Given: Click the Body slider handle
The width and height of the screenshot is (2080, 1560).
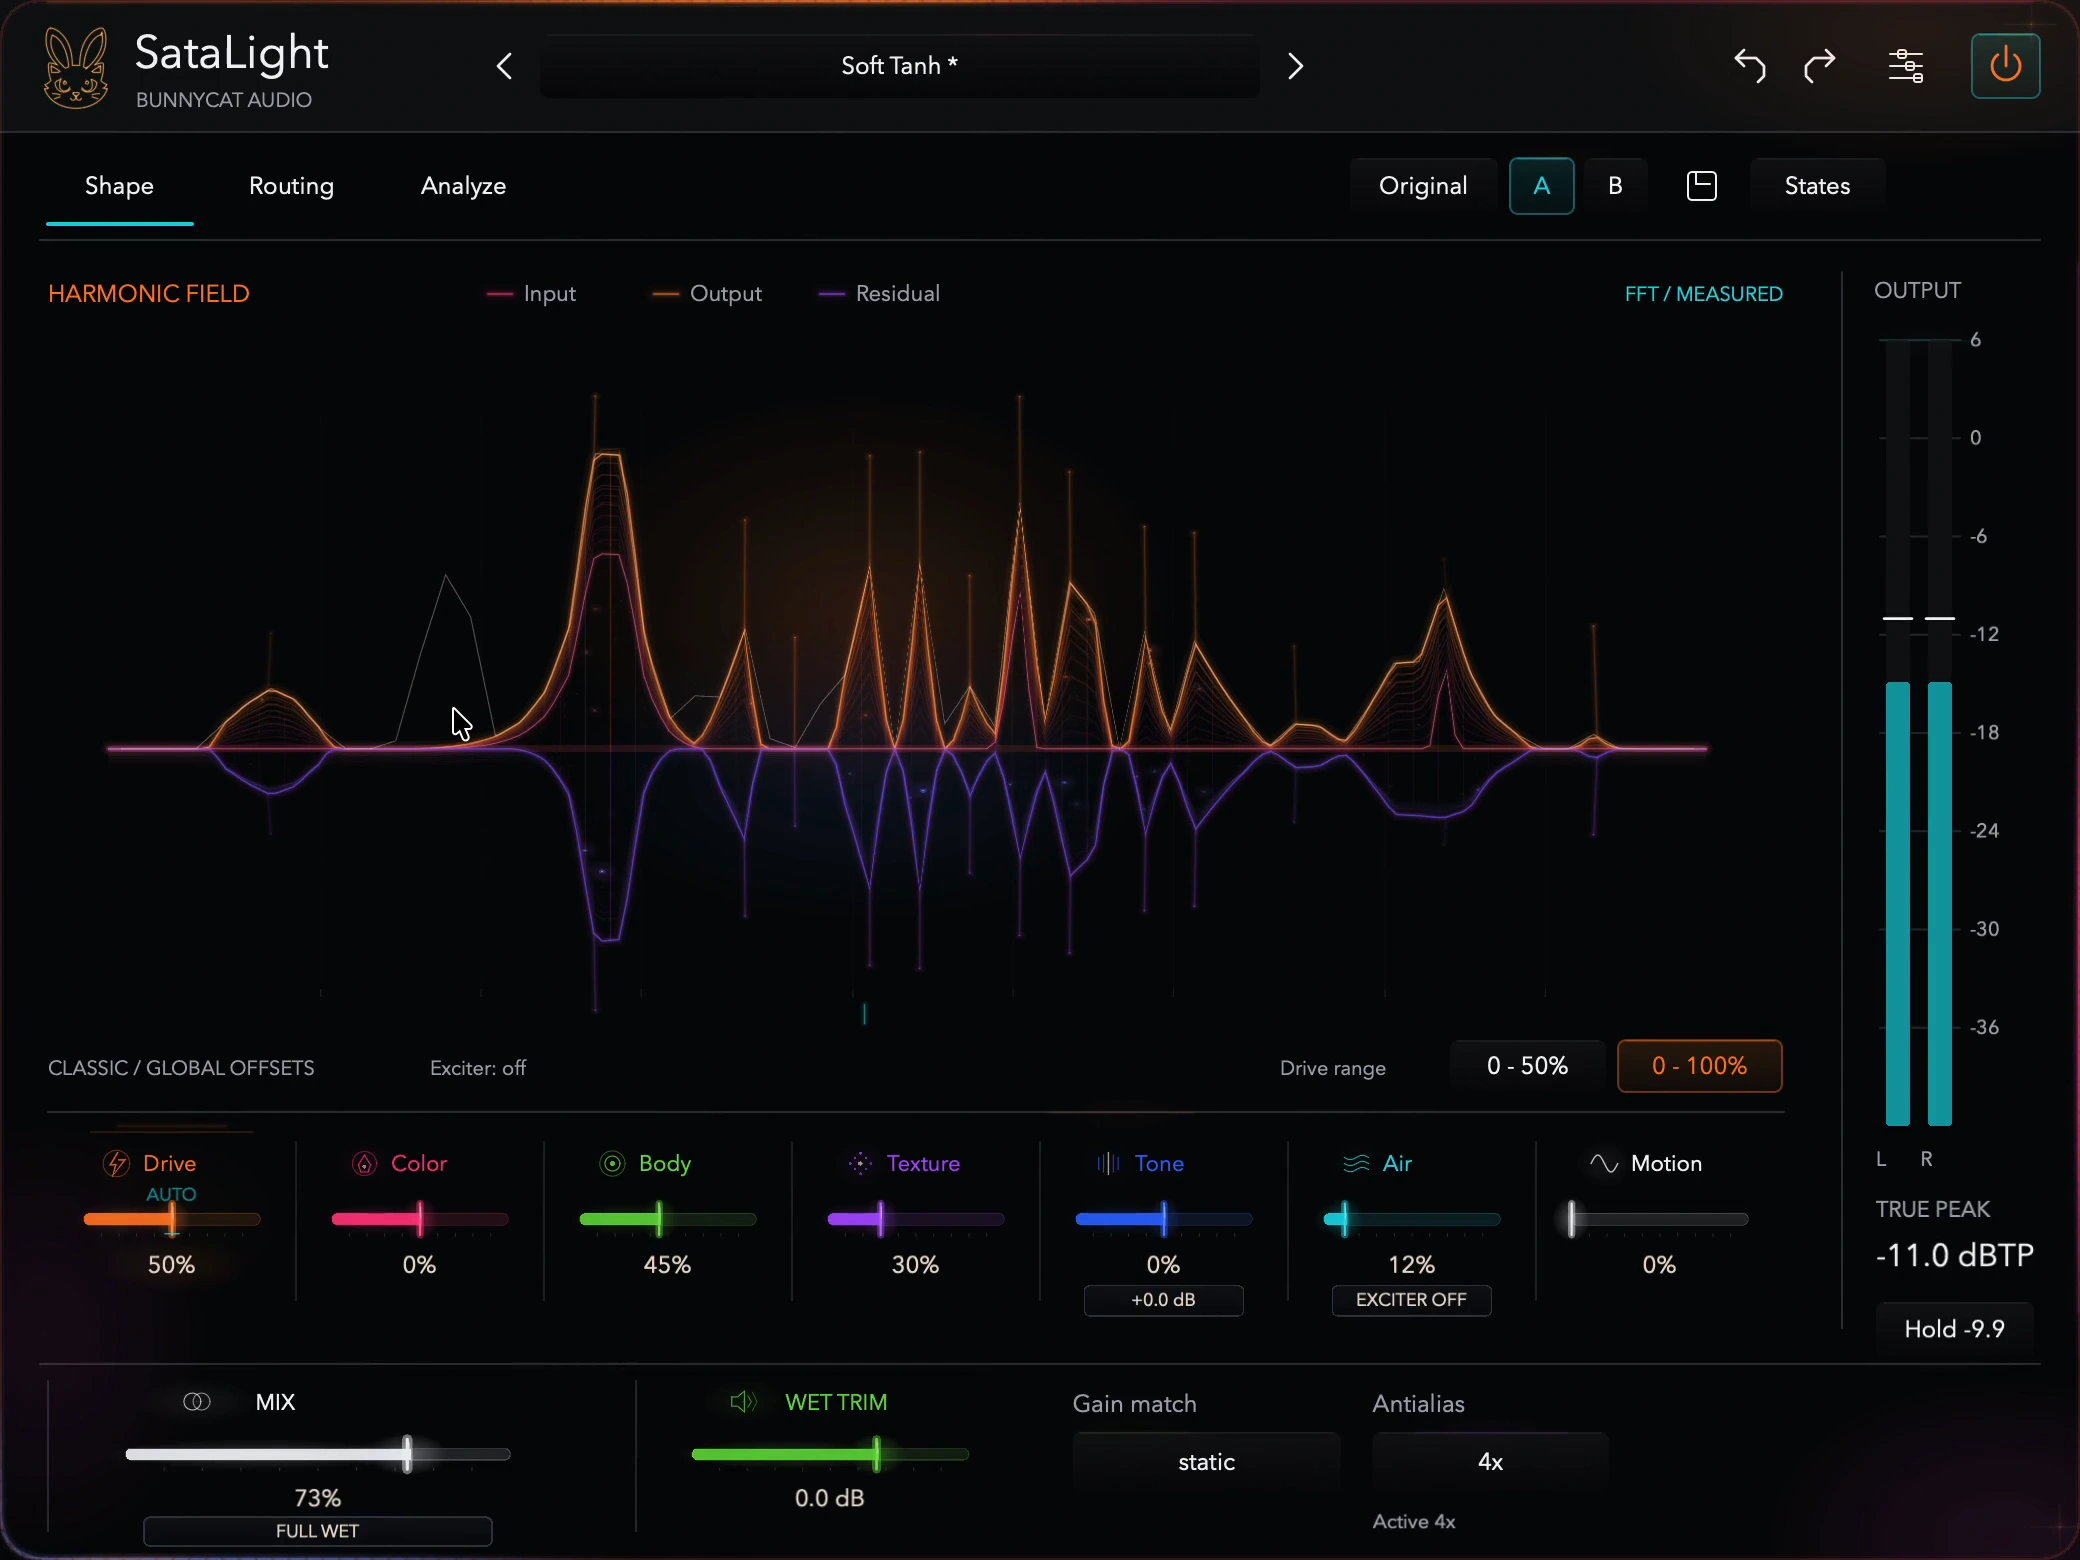Looking at the screenshot, I should click(659, 1219).
